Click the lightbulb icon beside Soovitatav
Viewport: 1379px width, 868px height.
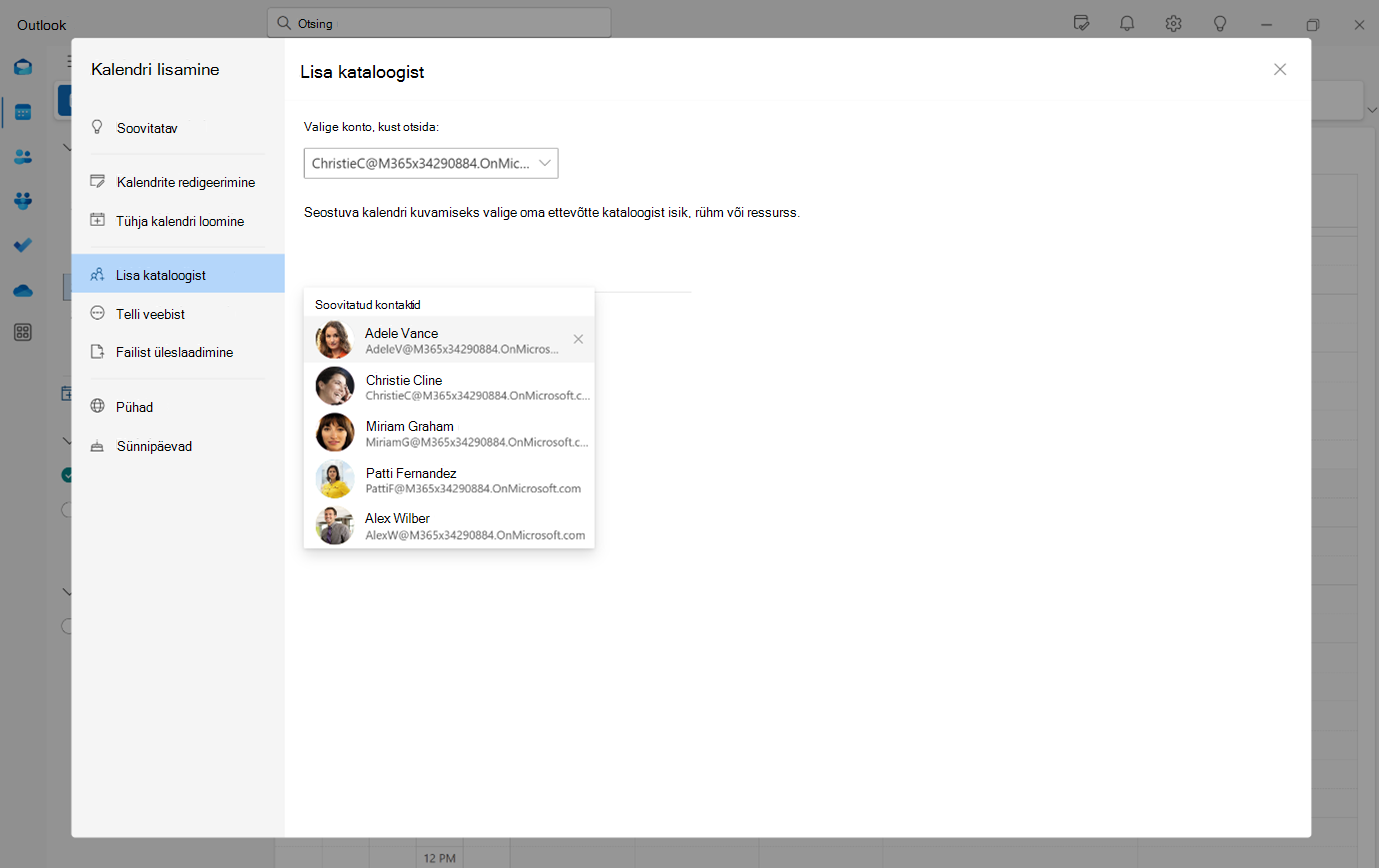pyautogui.click(x=97, y=127)
